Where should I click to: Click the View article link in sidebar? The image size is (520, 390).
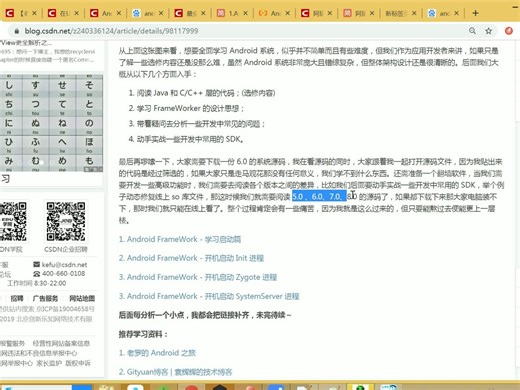26,43
